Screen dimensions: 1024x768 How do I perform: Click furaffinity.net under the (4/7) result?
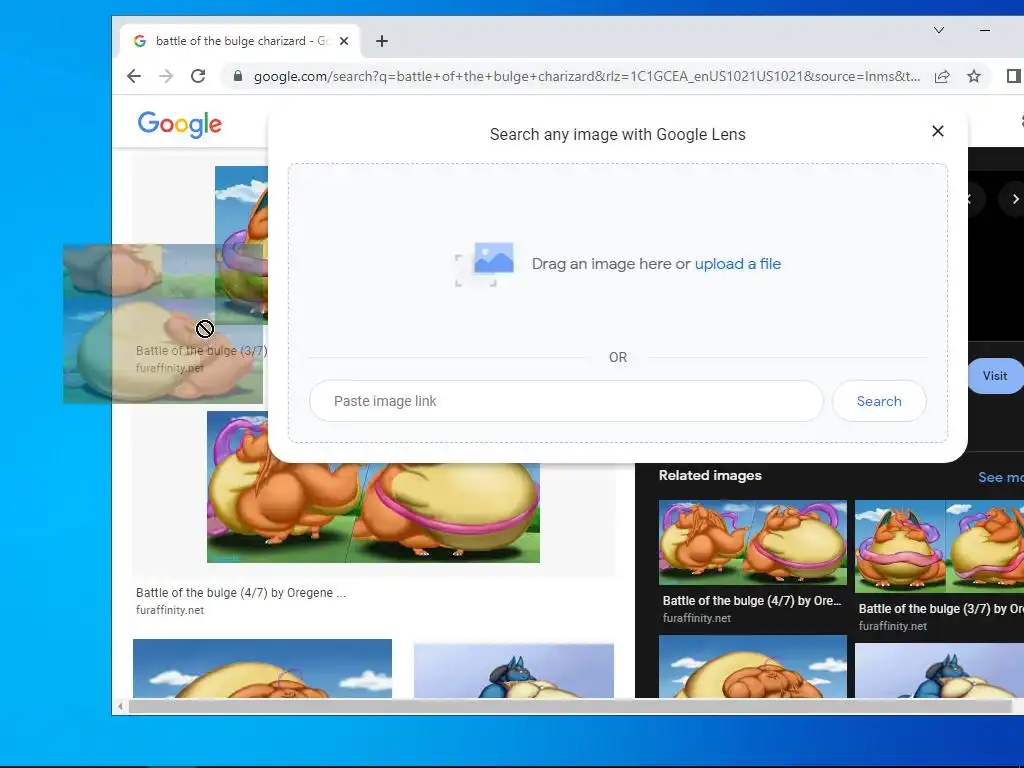pyautogui.click(x=170, y=610)
